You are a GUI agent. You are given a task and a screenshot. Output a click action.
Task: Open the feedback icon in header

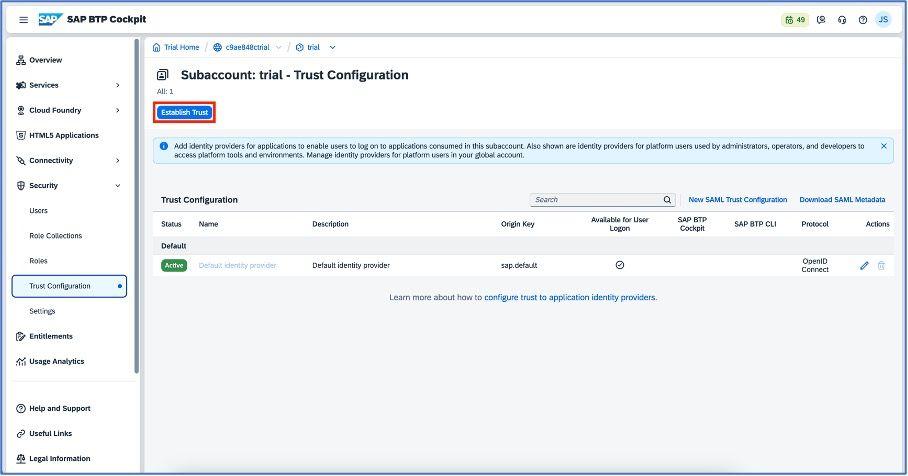(821, 20)
